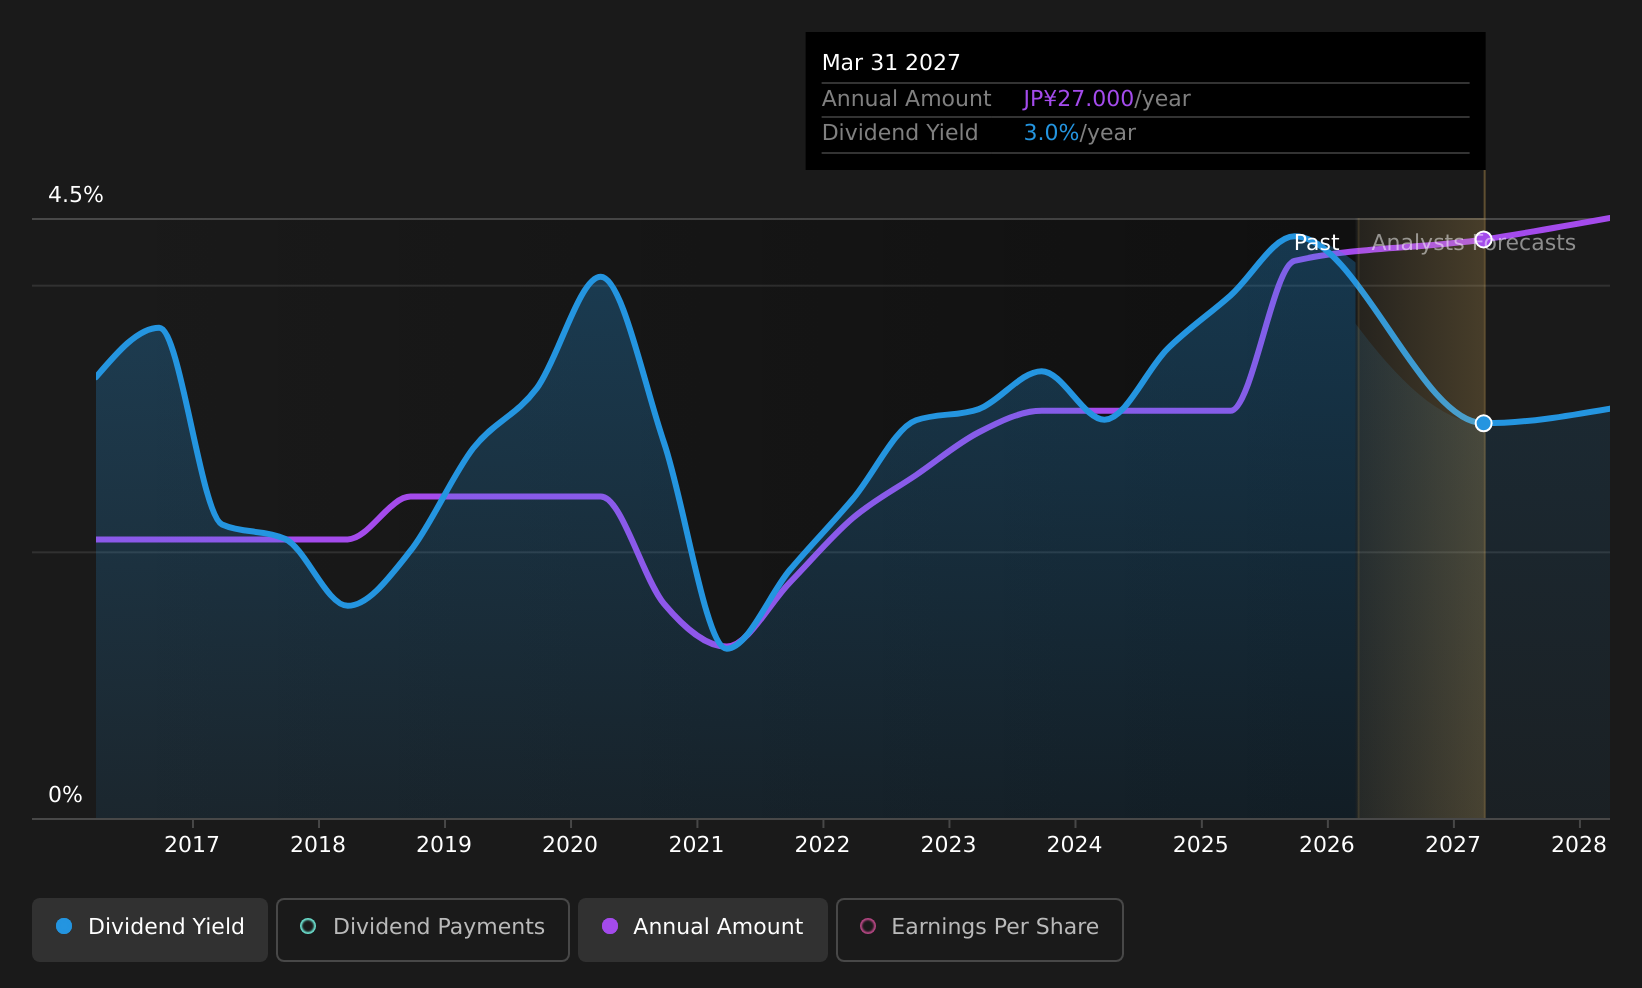Screen dimensions: 1642x988
Task: Click the purple Annual Amount data point marker
Action: [1484, 240]
